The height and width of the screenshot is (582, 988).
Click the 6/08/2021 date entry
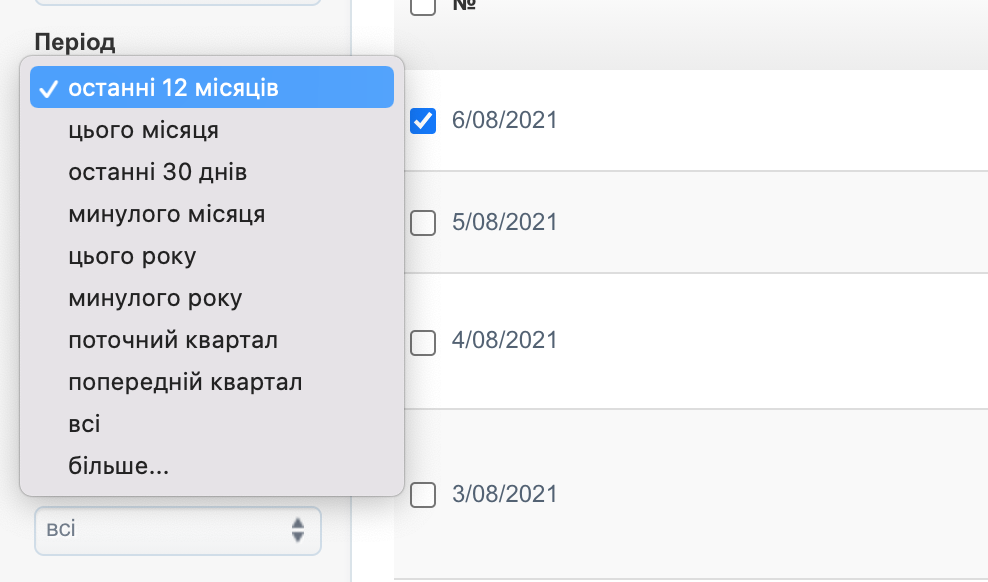pyautogui.click(x=504, y=120)
